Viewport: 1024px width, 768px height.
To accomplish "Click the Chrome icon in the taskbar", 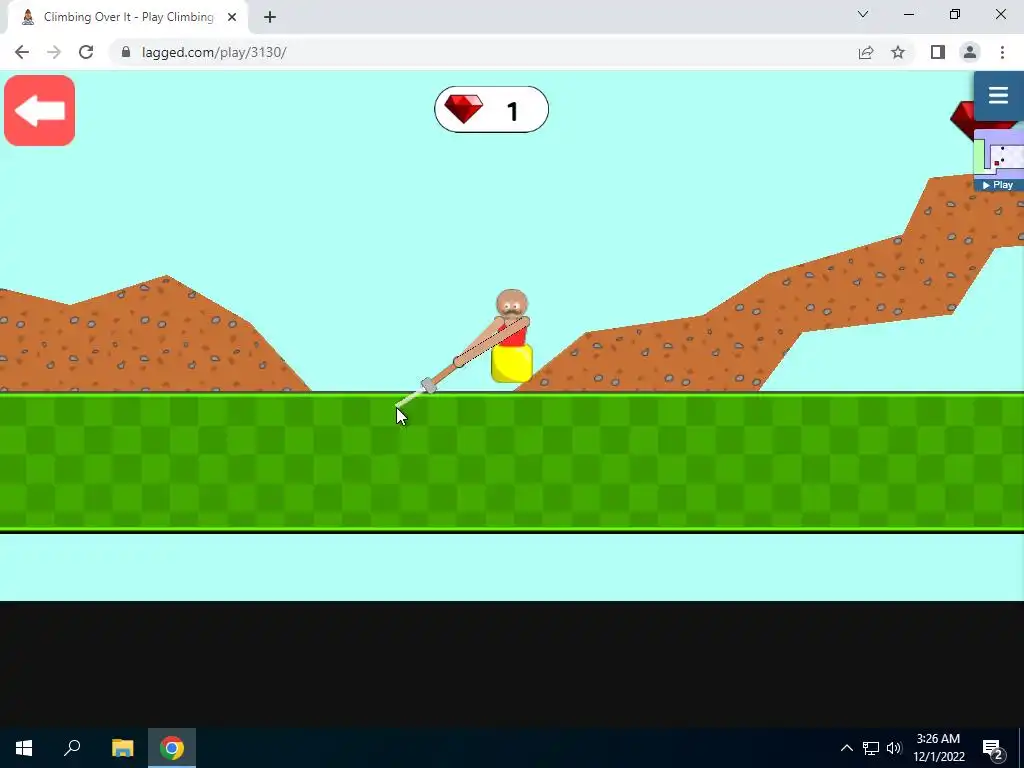I will pos(172,748).
